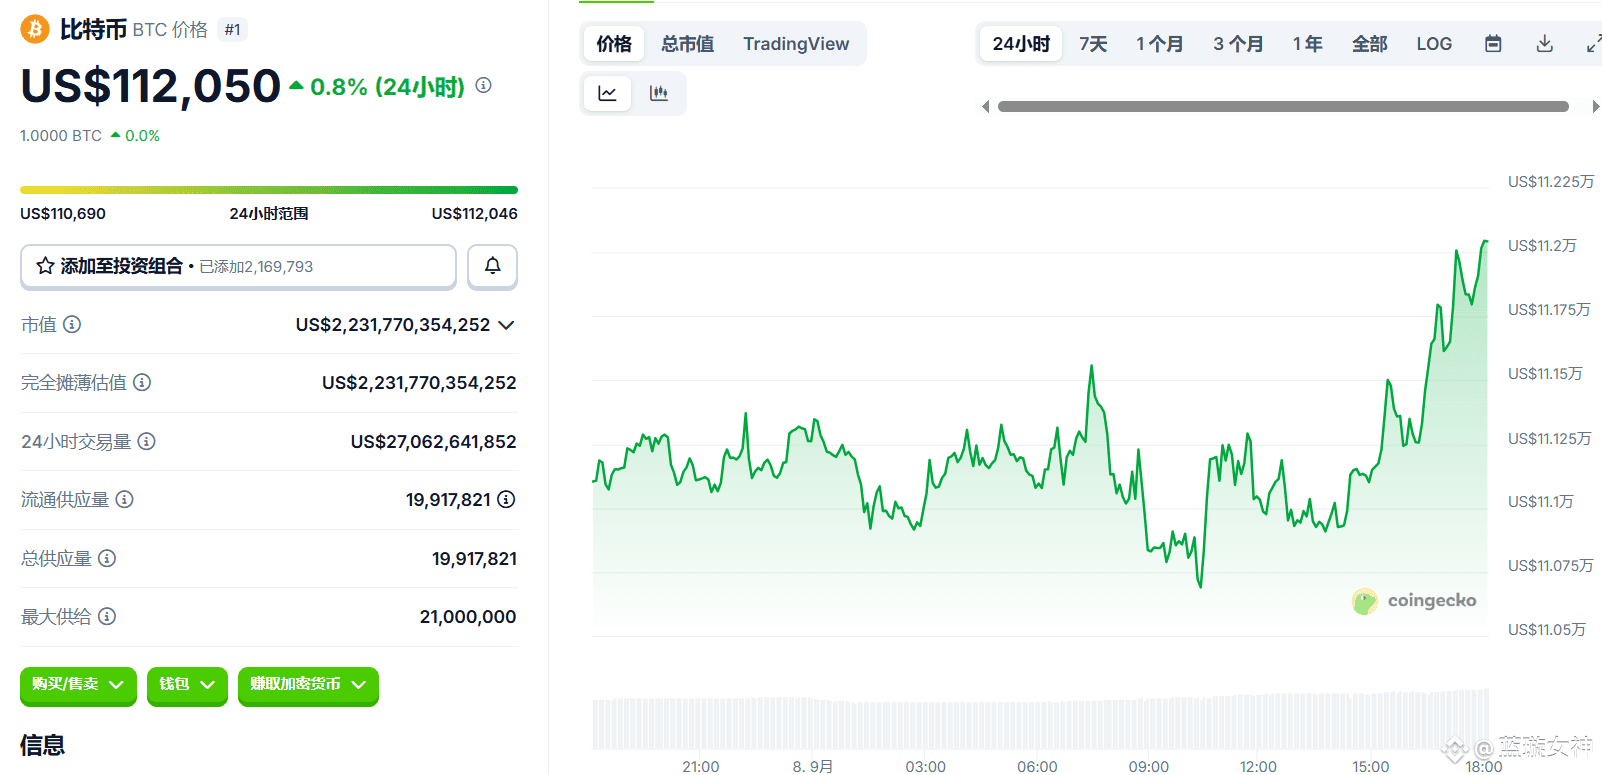Click the US$2,231,770,354,252 fully diluted value
Image resolution: width=1602 pixels, height=775 pixels.
click(x=419, y=383)
